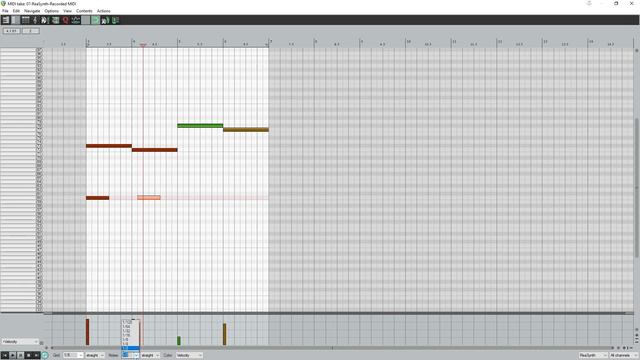The image size is (640, 360).
Task: Click the go to end transport button
Action: 36,356
